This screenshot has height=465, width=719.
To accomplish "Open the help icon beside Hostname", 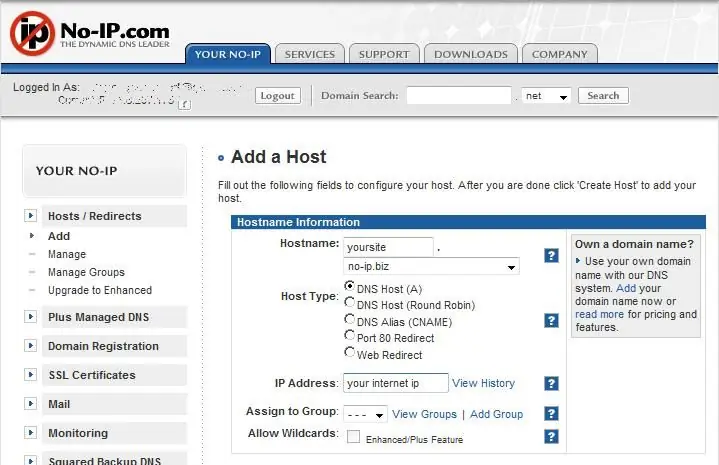I will (551, 255).
